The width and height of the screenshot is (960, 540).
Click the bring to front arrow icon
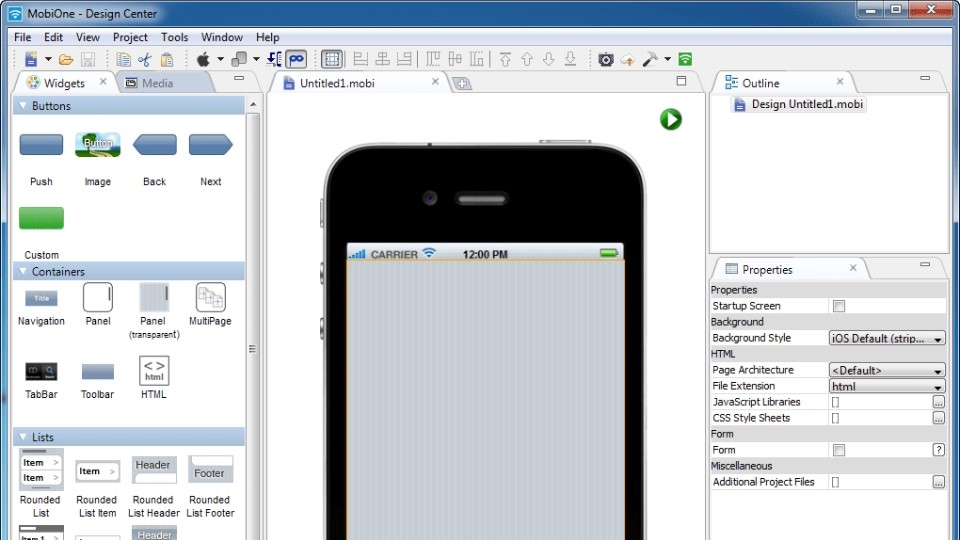pos(505,59)
